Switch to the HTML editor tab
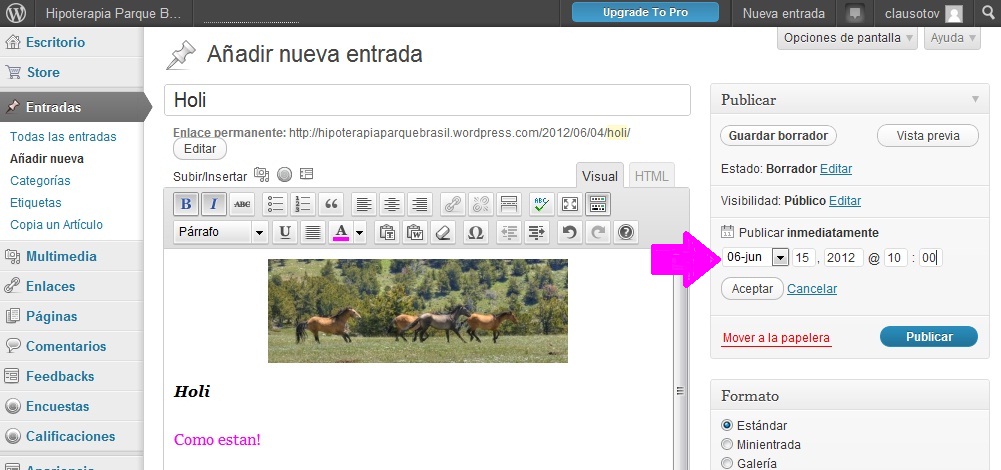The image size is (1001, 470). tap(652, 176)
